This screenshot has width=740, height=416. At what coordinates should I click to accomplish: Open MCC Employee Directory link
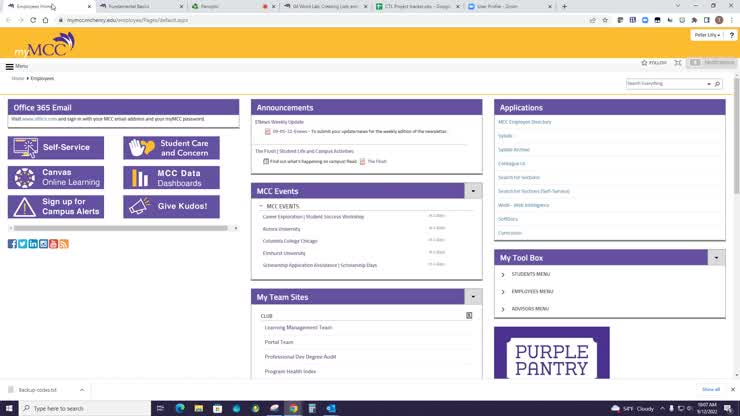525,122
